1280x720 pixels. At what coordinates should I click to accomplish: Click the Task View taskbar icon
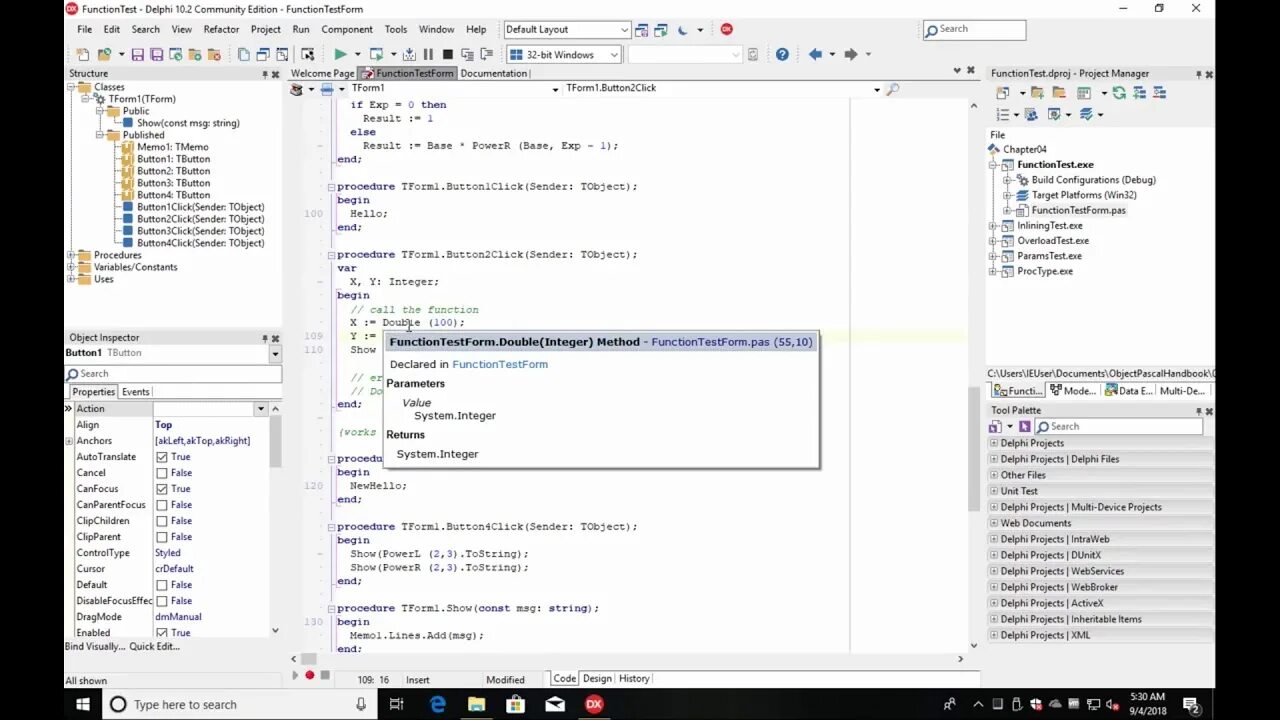396,704
